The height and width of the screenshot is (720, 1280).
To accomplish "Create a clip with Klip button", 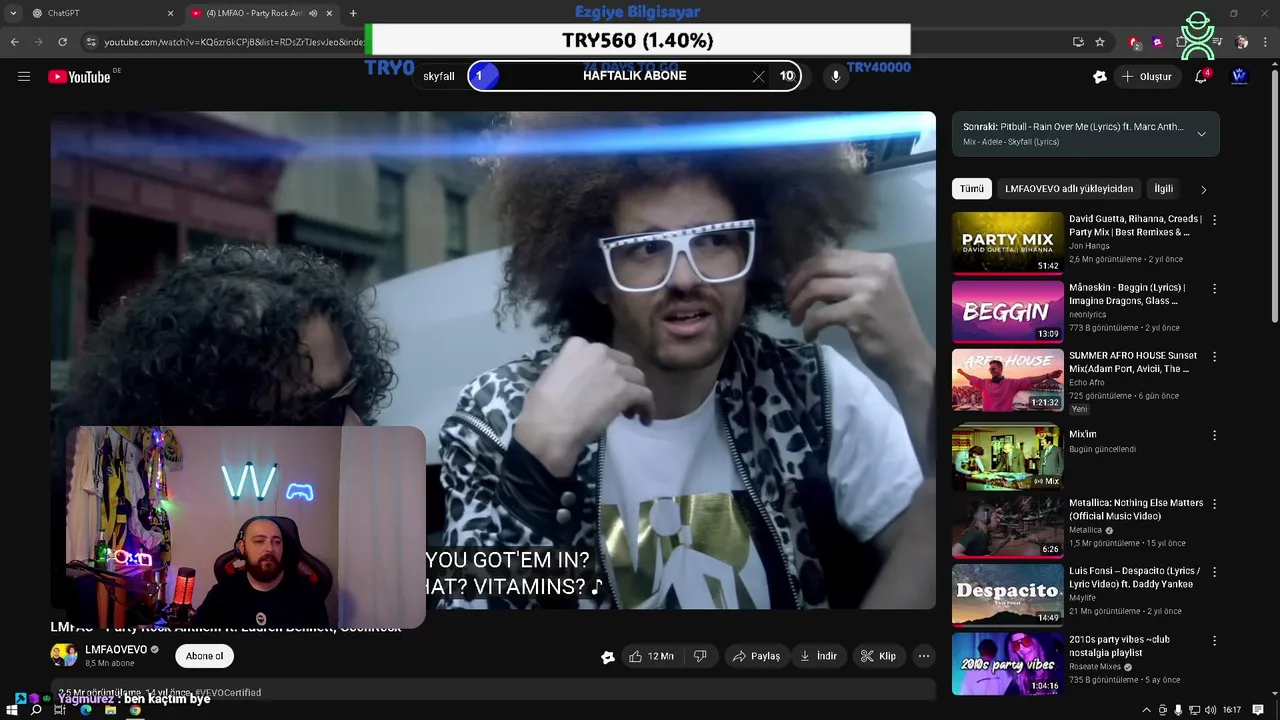I will (x=878, y=656).
